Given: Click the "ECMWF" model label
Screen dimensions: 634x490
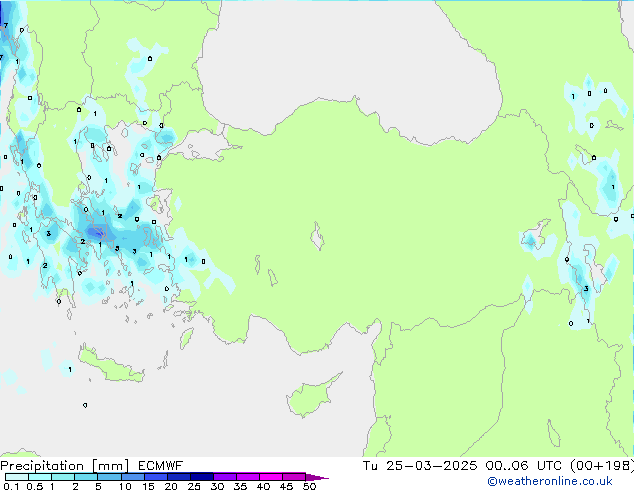Looking at the screenshot, I should [x=161, y=466].
